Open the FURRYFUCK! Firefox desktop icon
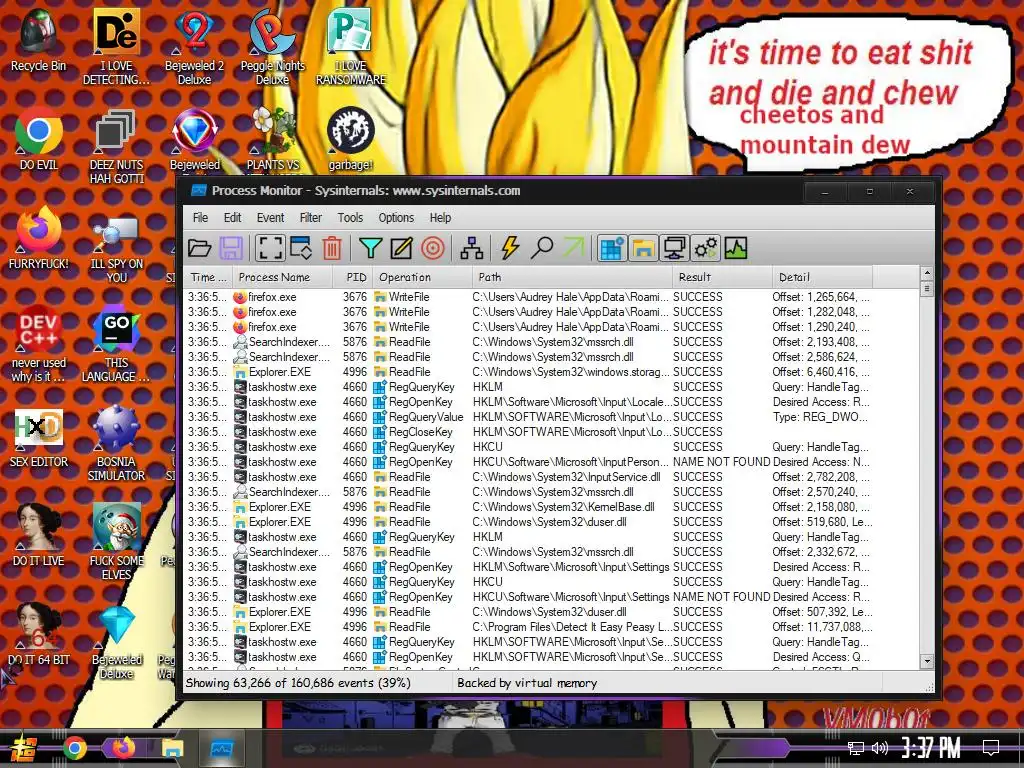 click(39, 238)
